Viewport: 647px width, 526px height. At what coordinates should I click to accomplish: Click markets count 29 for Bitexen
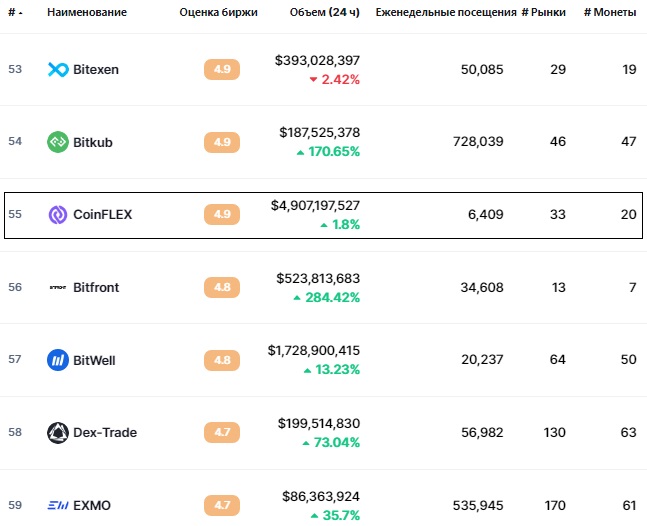click(x=558, y=69)
